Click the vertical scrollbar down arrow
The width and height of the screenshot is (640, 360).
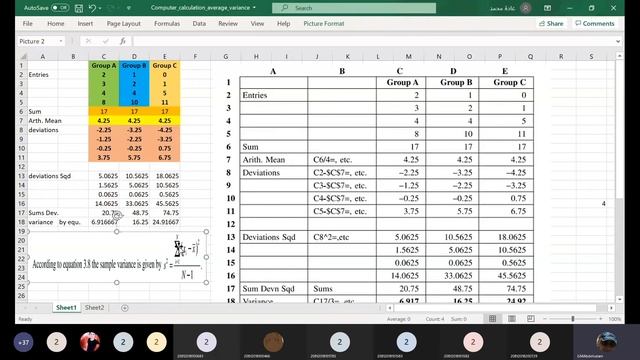click(620, 299)
